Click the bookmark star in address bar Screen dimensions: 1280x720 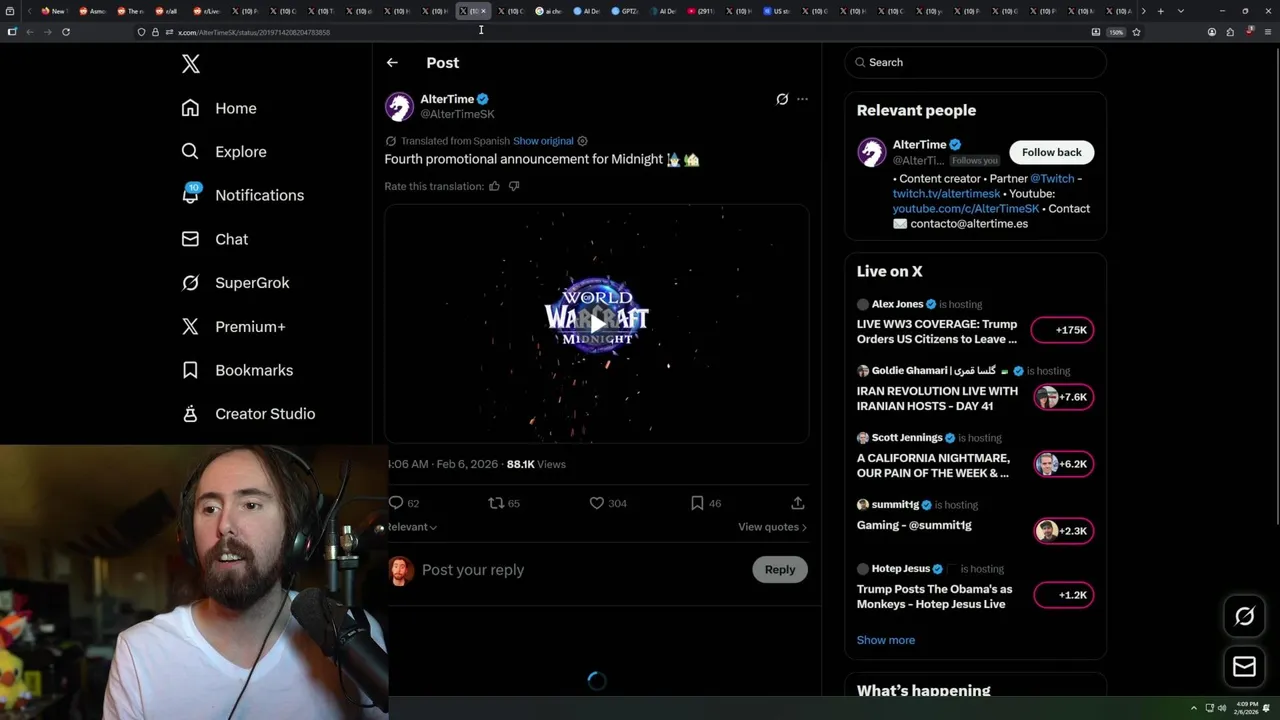(1136, 32)
